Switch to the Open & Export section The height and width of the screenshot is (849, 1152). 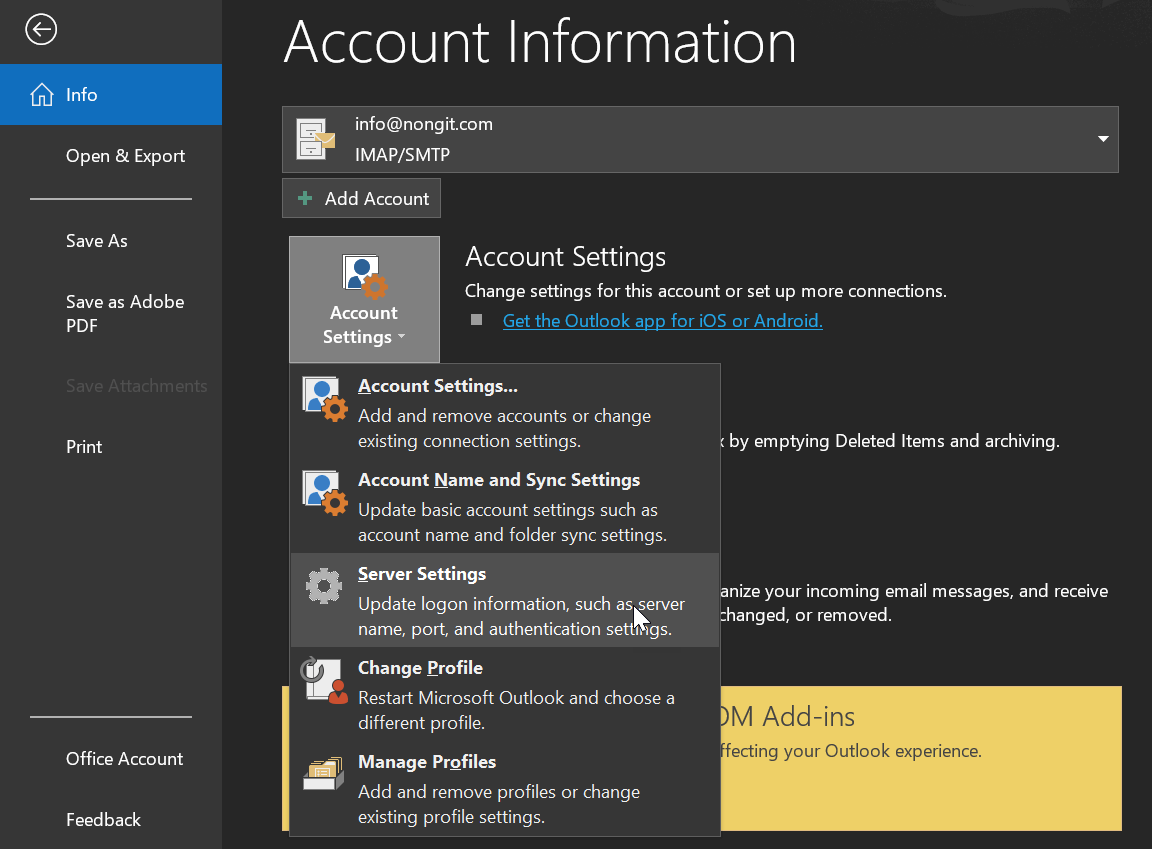[125, 156]
